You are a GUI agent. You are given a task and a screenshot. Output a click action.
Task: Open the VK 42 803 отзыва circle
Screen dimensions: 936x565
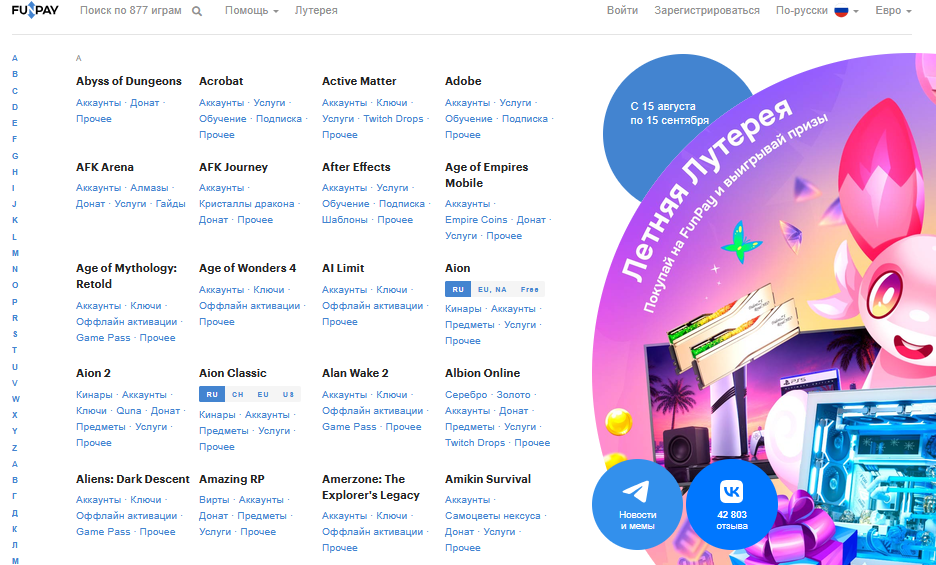[x=731, y=504]
